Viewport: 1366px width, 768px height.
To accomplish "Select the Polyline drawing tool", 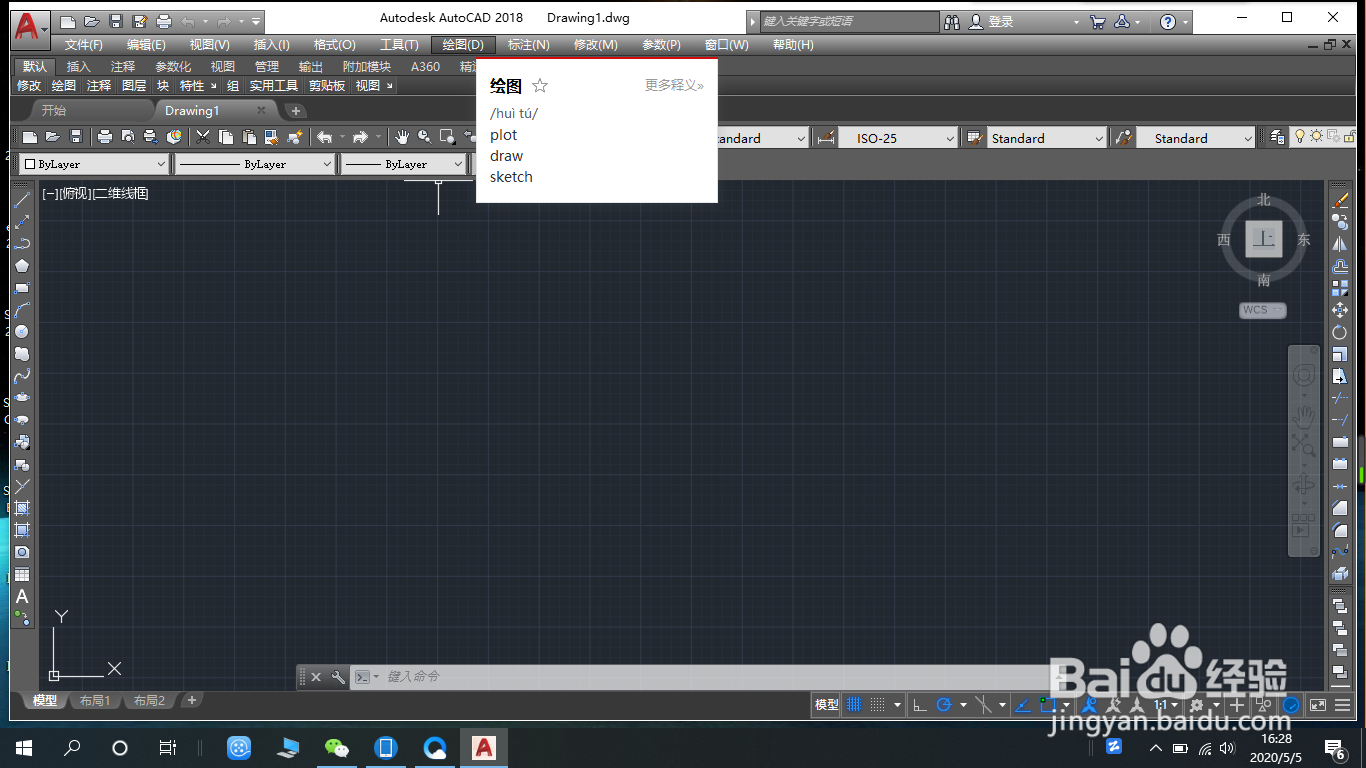I will point(22,244).
